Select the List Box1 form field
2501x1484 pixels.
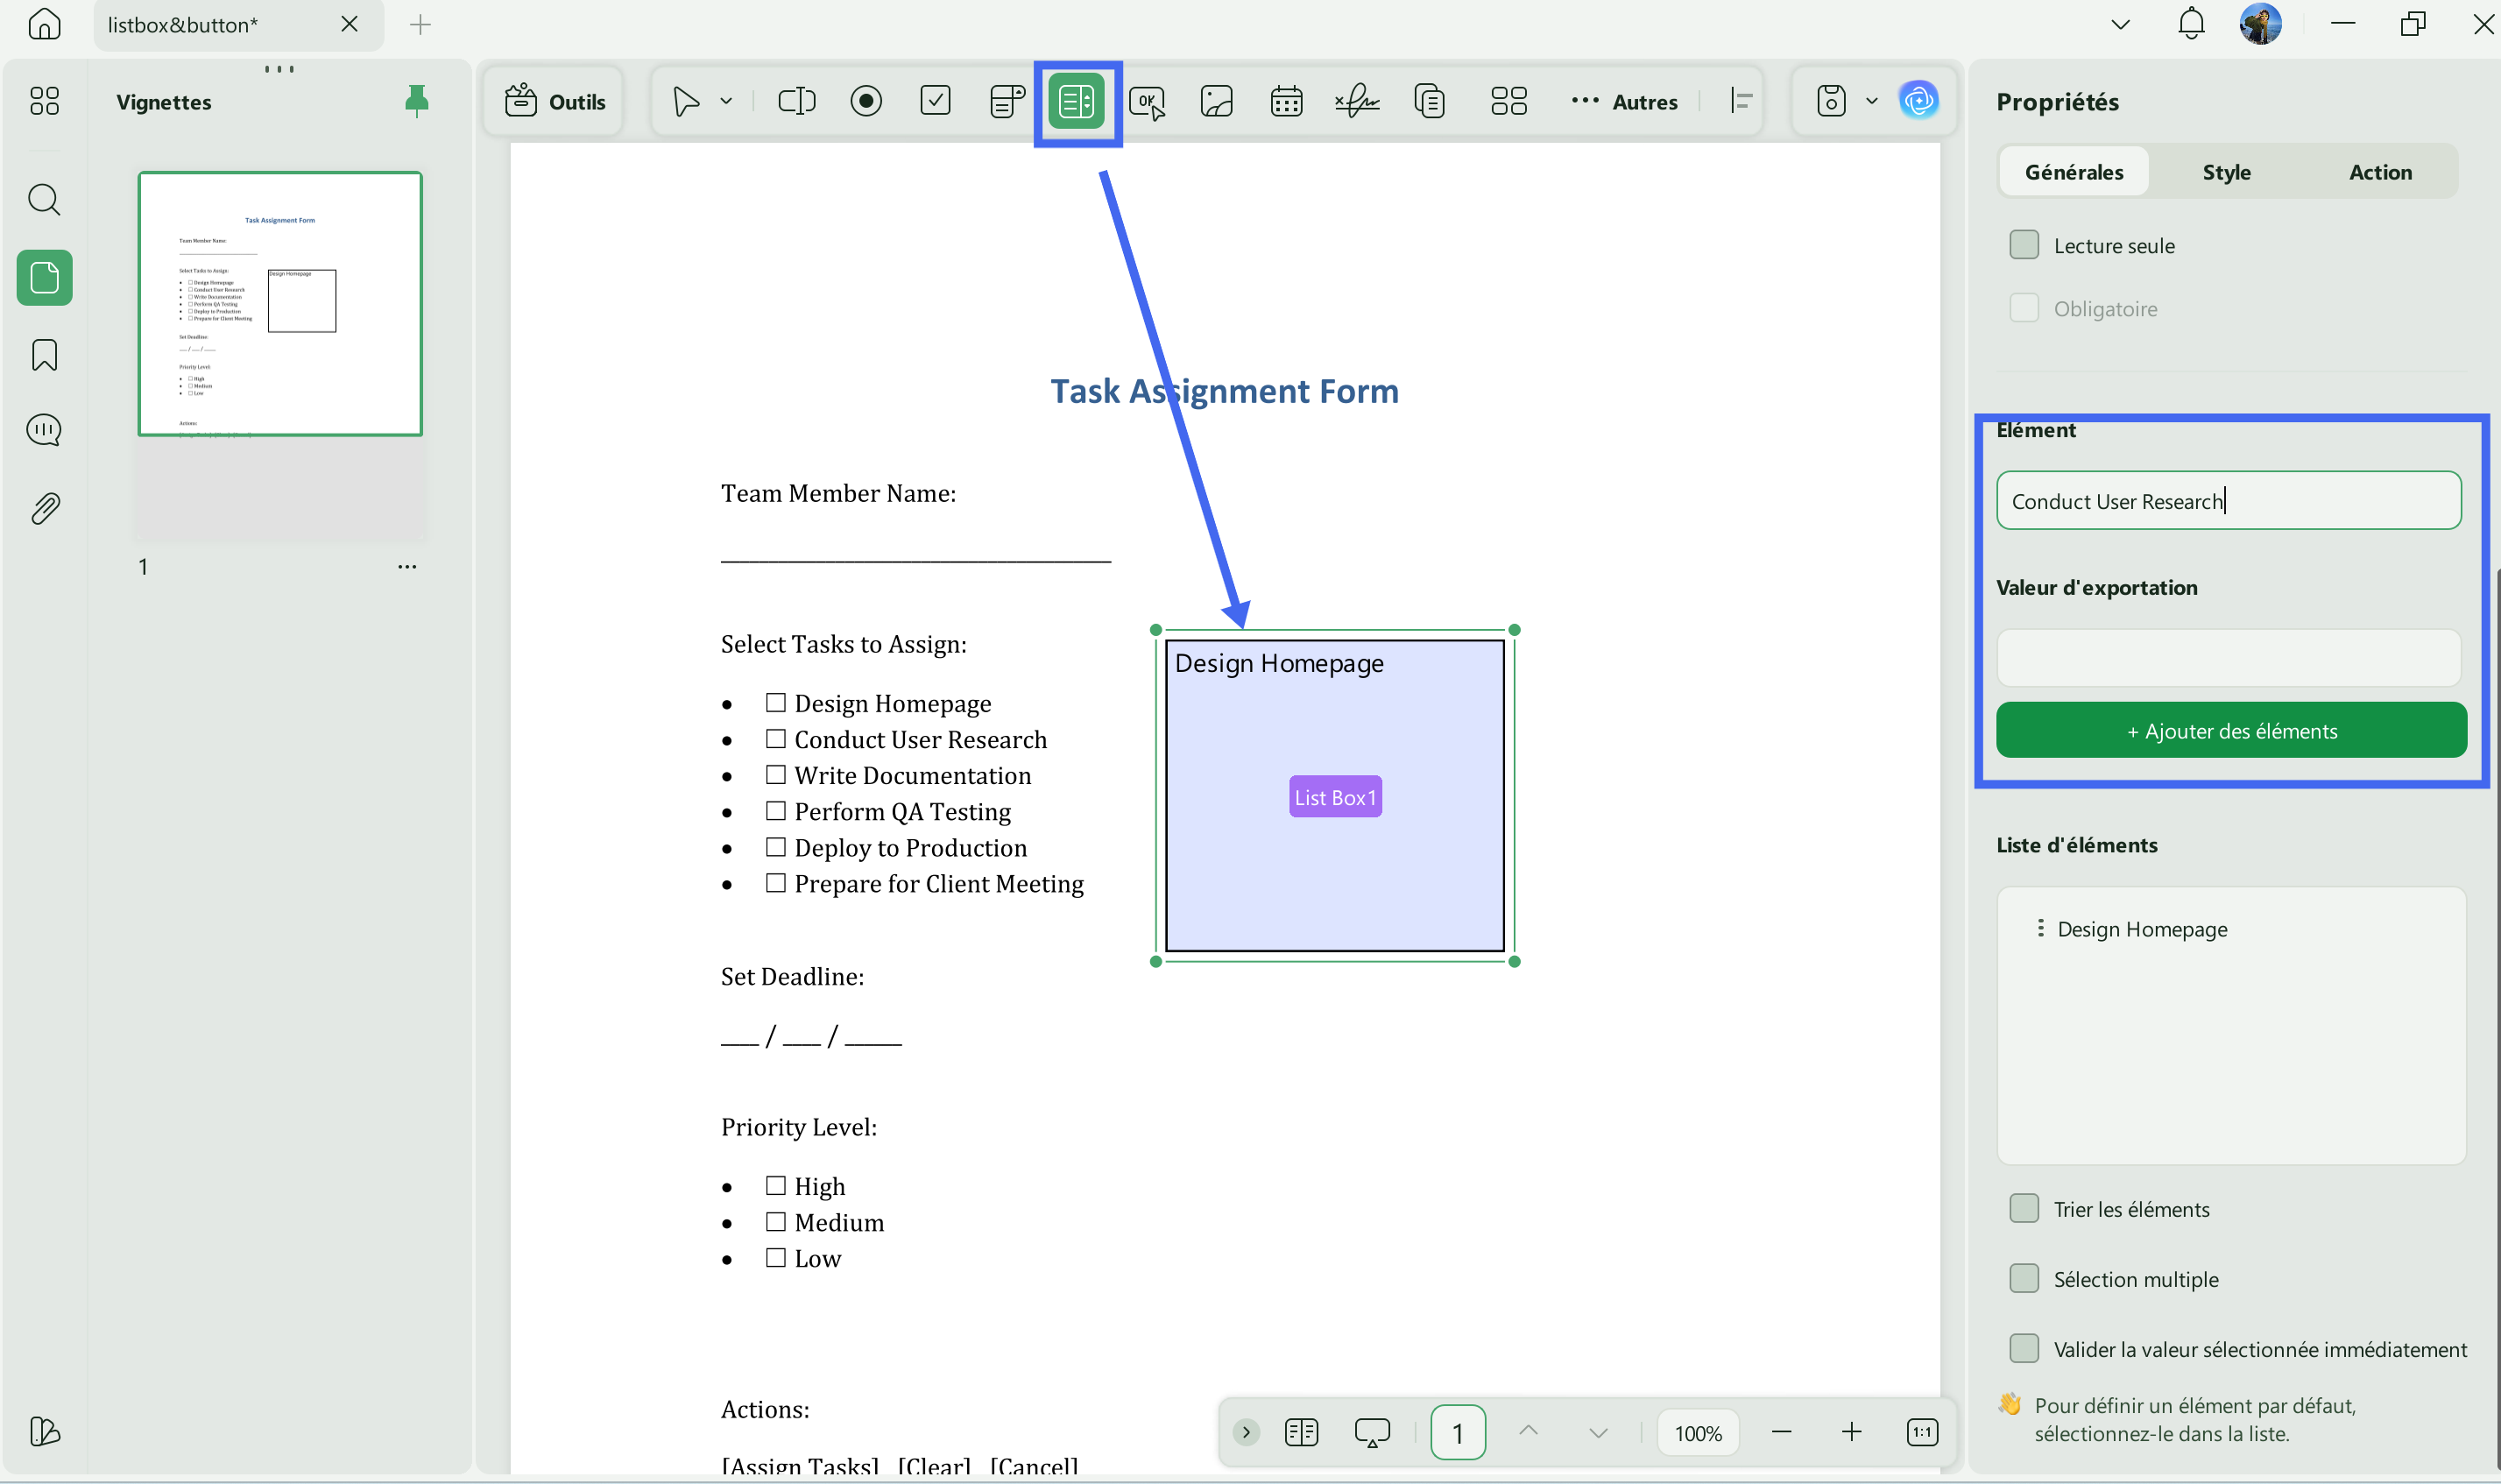(1335, 796)
